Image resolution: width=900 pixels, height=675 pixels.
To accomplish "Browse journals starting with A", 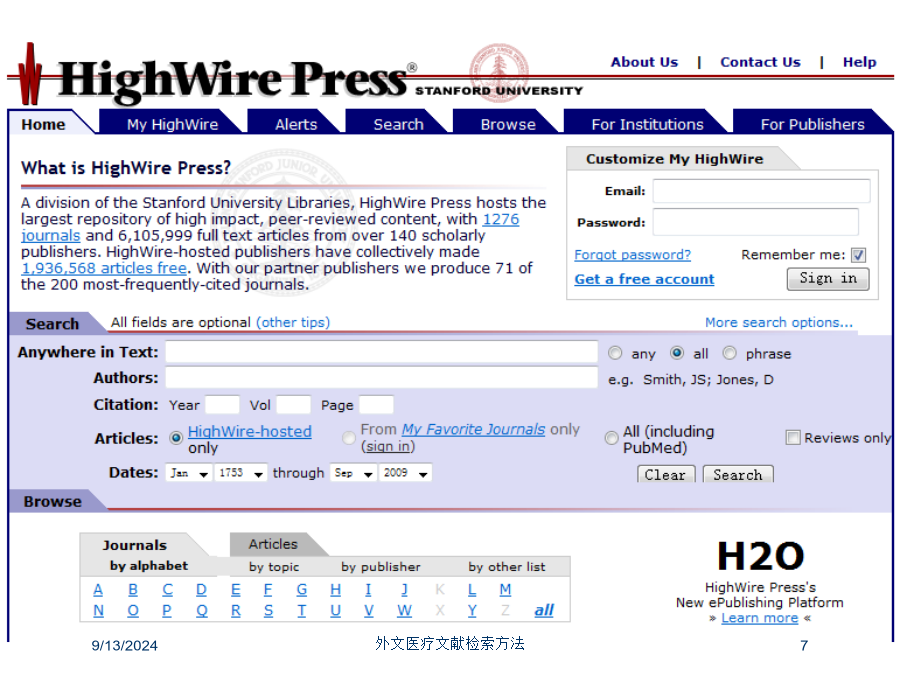I will [x=98, y=589].
